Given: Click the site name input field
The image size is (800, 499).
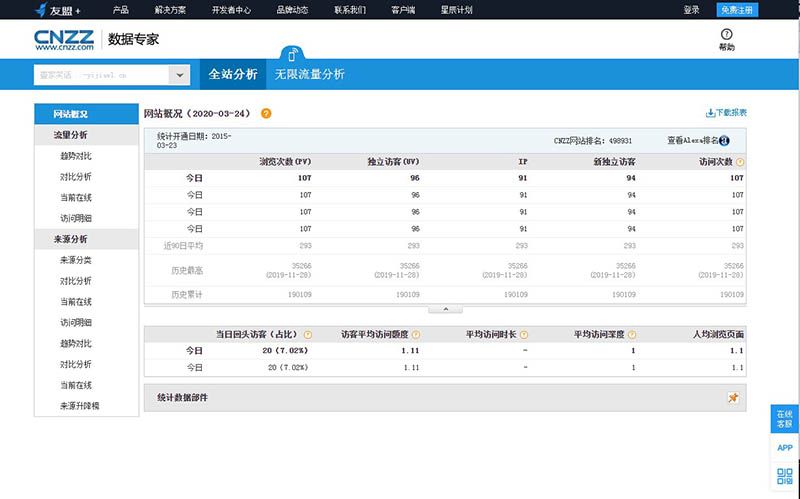Looking at the screenshot, I should click(101, 75).
